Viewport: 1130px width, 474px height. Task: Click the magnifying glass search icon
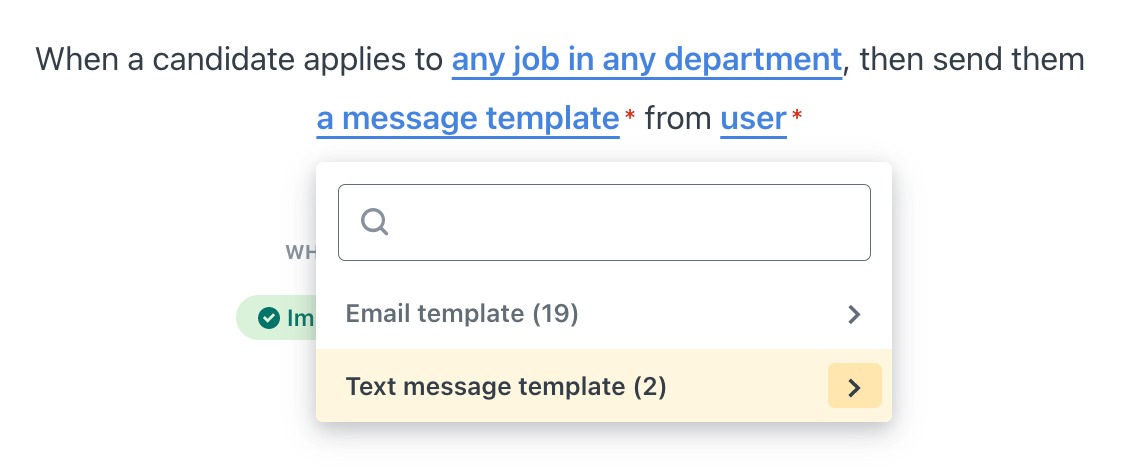coord(375,222)
